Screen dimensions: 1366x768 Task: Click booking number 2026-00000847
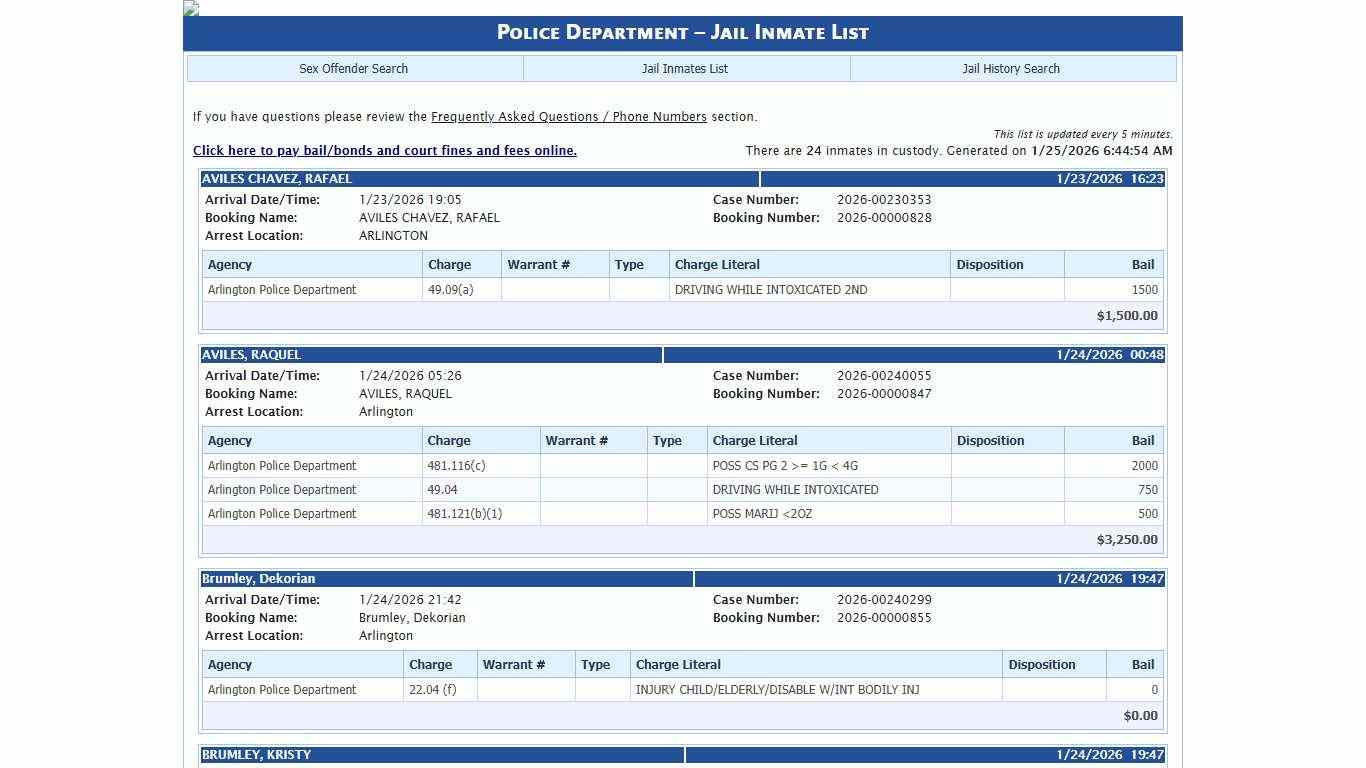point(884,394)
